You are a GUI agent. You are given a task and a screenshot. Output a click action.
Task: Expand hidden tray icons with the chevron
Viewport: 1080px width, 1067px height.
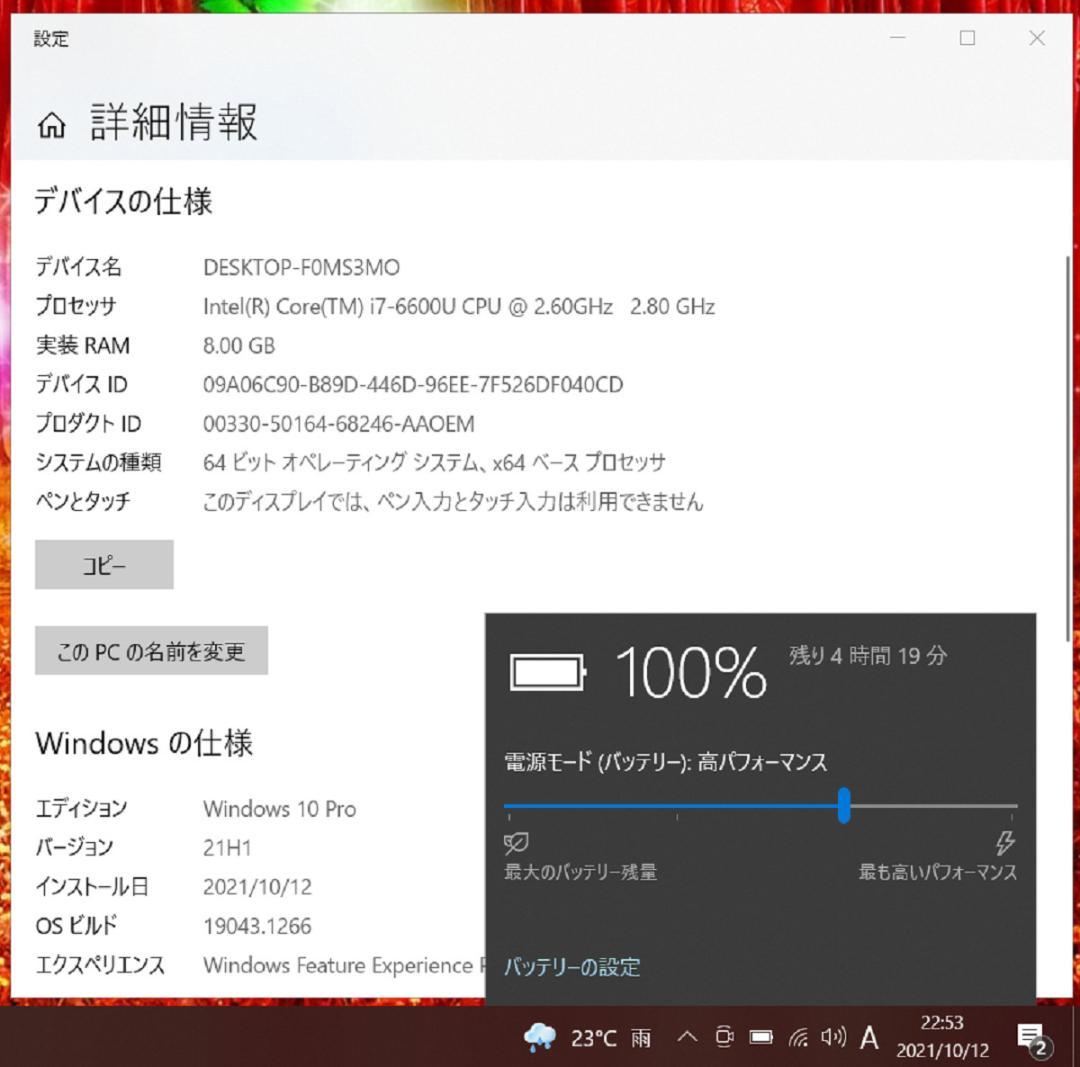tap(687, 1038)
